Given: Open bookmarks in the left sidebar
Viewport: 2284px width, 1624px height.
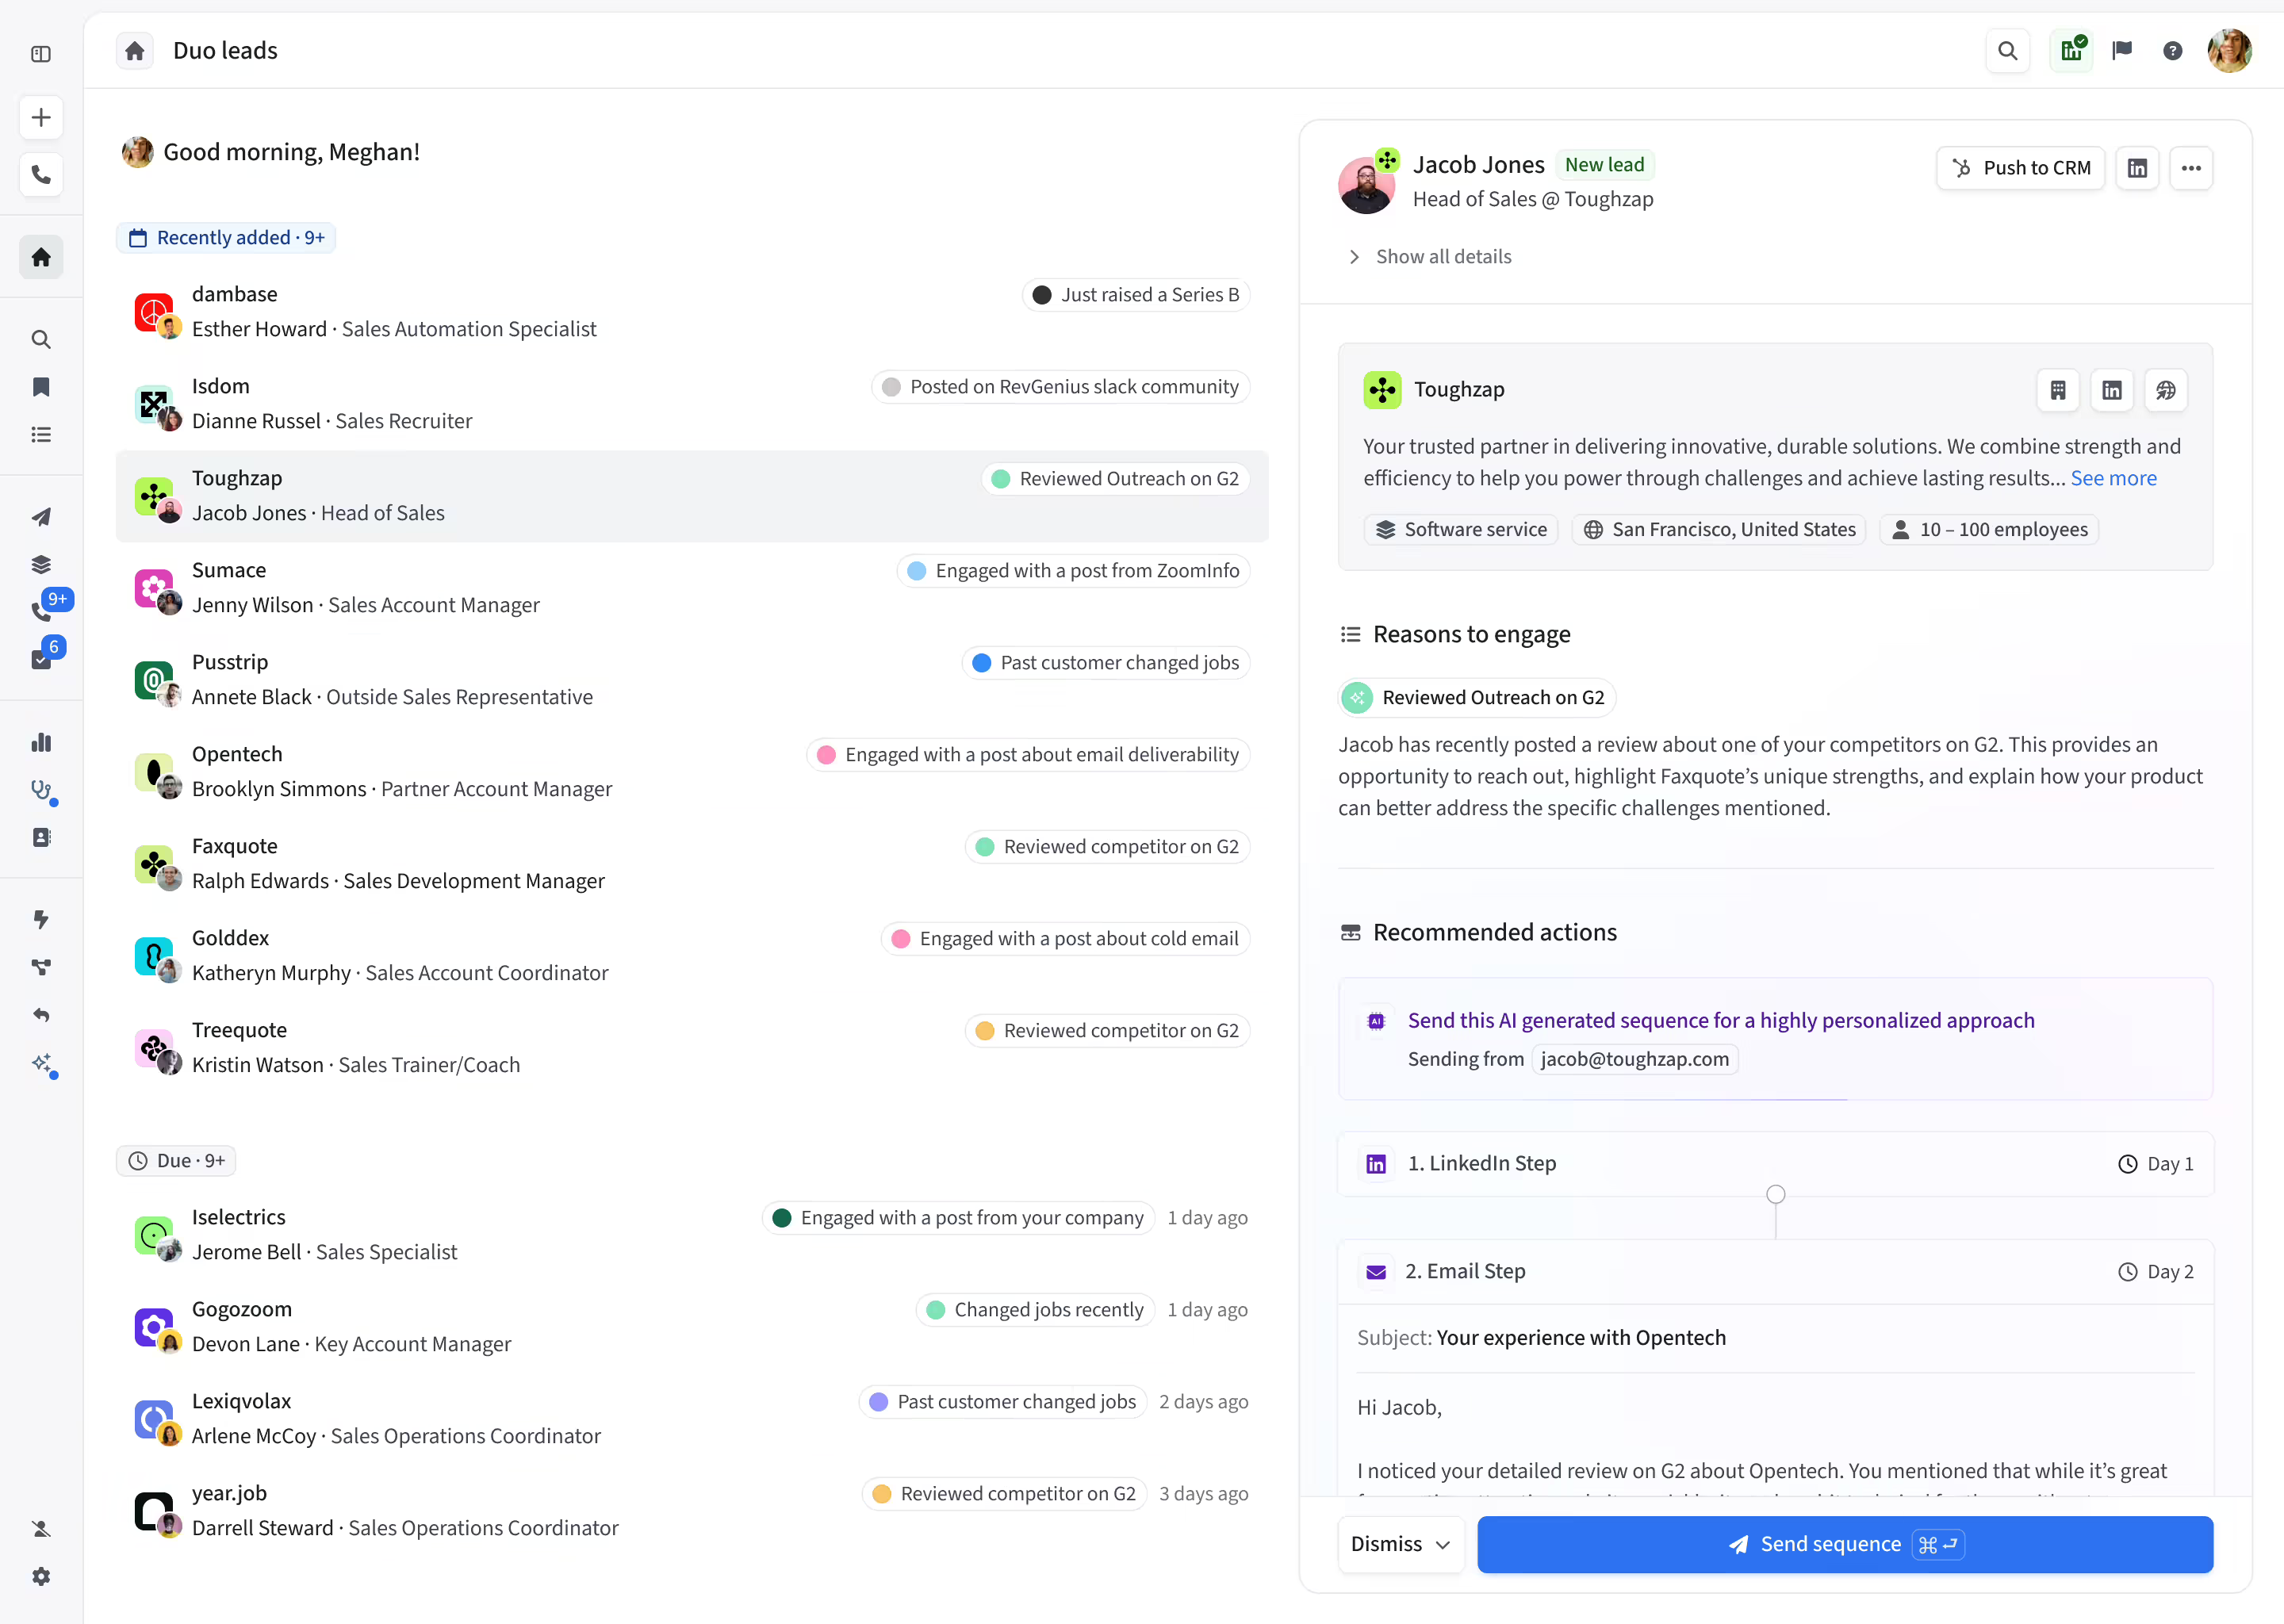Looking at the screenshot, I should (x=41, y=387).
